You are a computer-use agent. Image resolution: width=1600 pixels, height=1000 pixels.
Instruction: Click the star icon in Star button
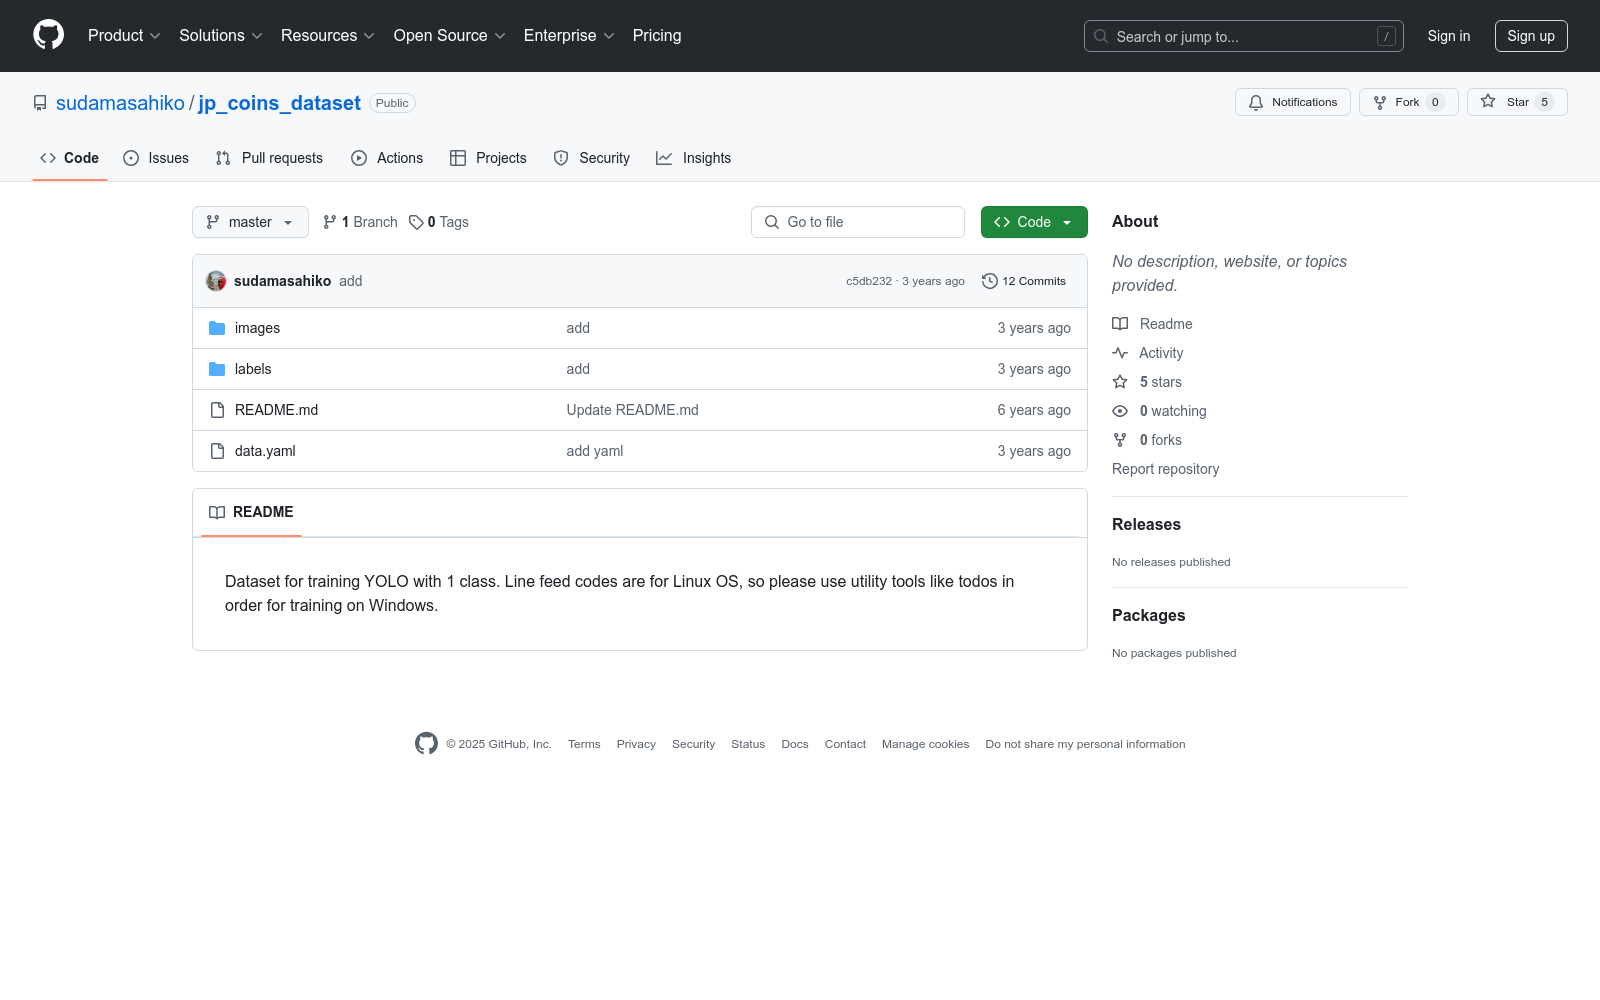coord(1488,102)
